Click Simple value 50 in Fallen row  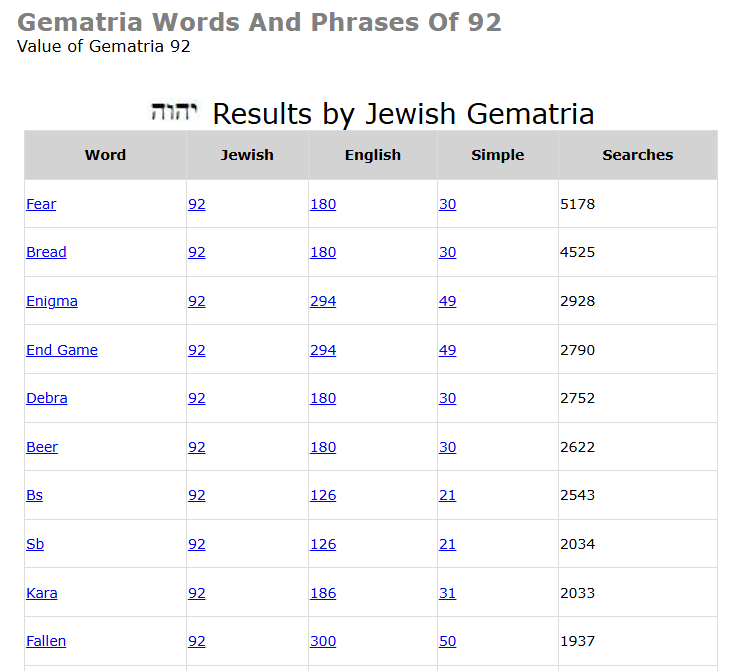(x=448, y=641)
